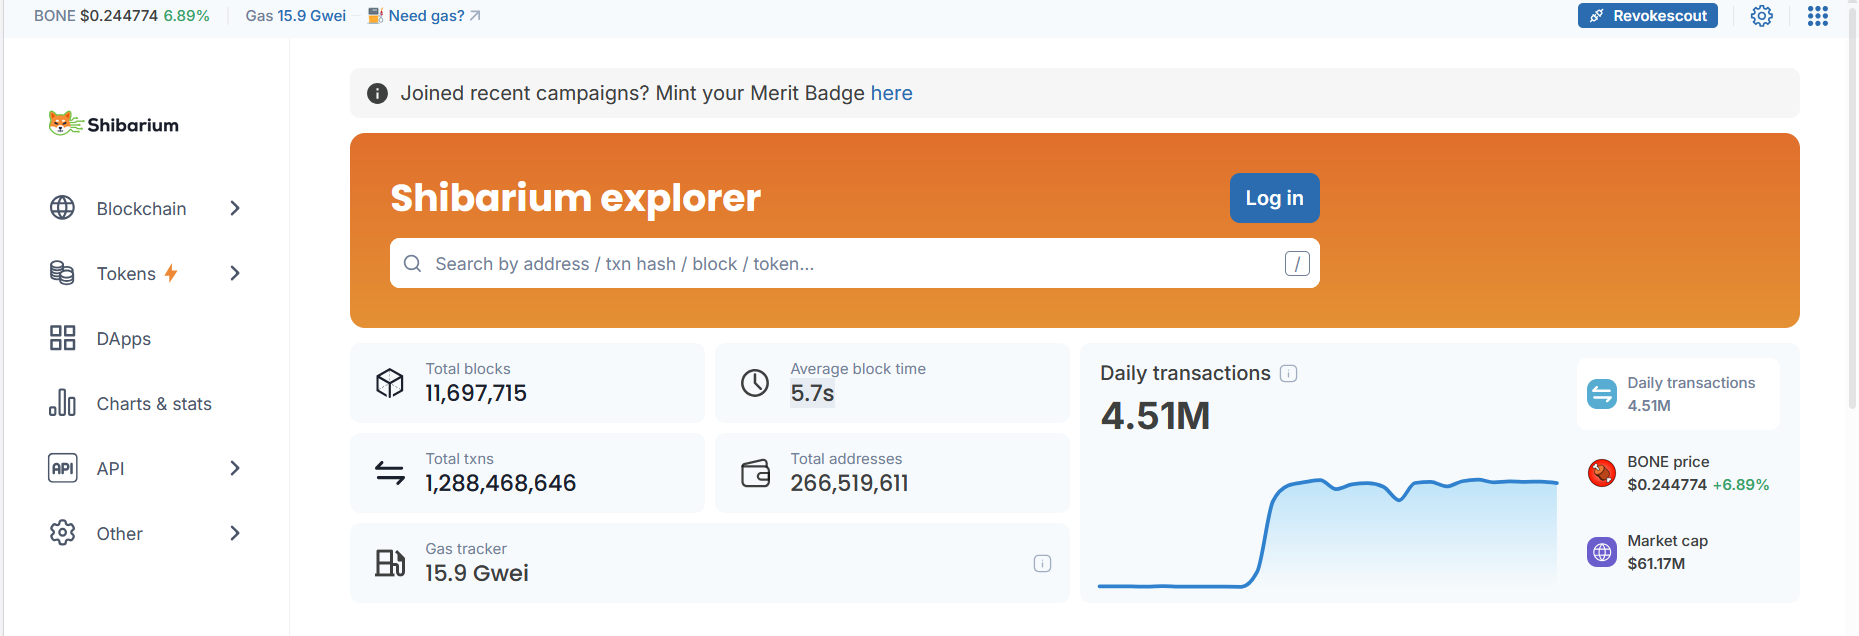
Task: Focus the address search input field
Action: 855,263
